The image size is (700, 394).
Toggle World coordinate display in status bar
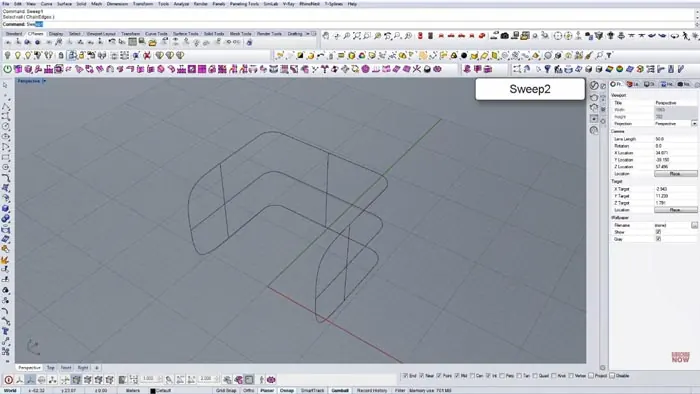click(x=10, y=390)
